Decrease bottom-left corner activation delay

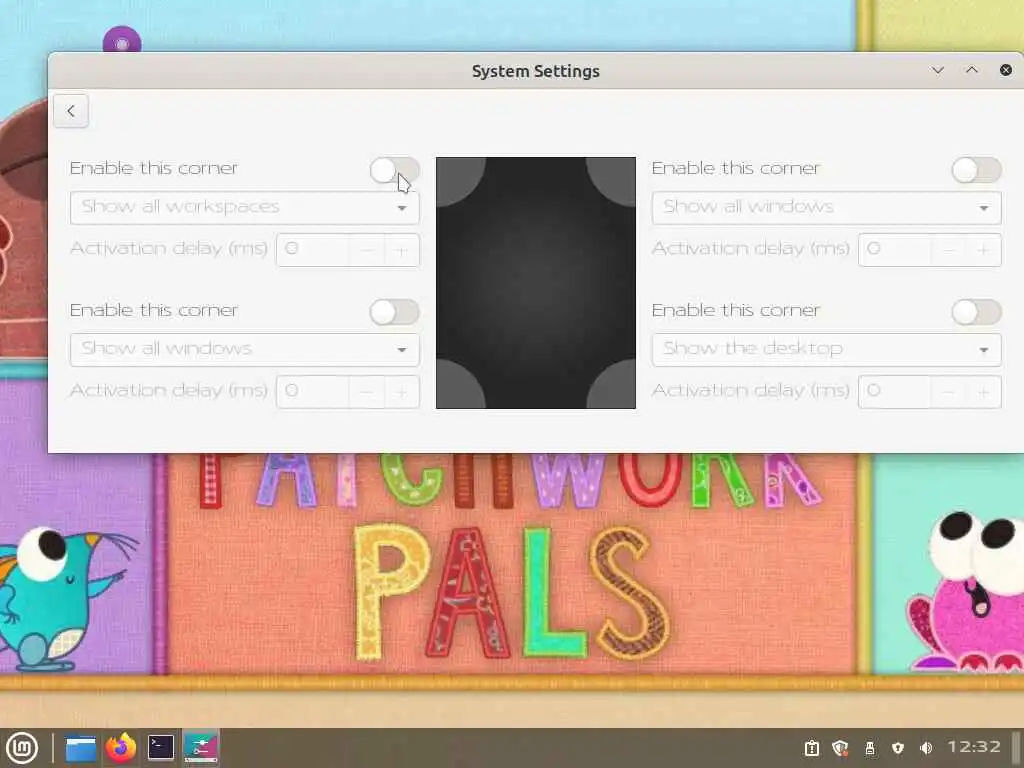coord(367,392)
